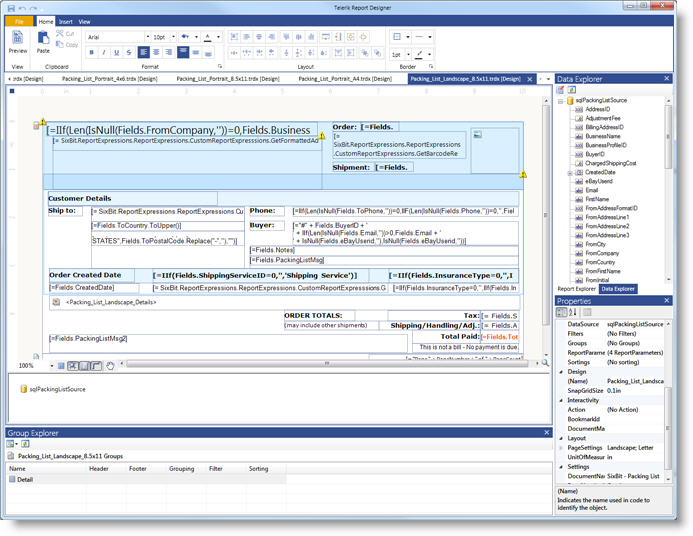The height and width of the screenshot is (536, 693).
Task: Open the File menu
Action: [x=19, y=22]
